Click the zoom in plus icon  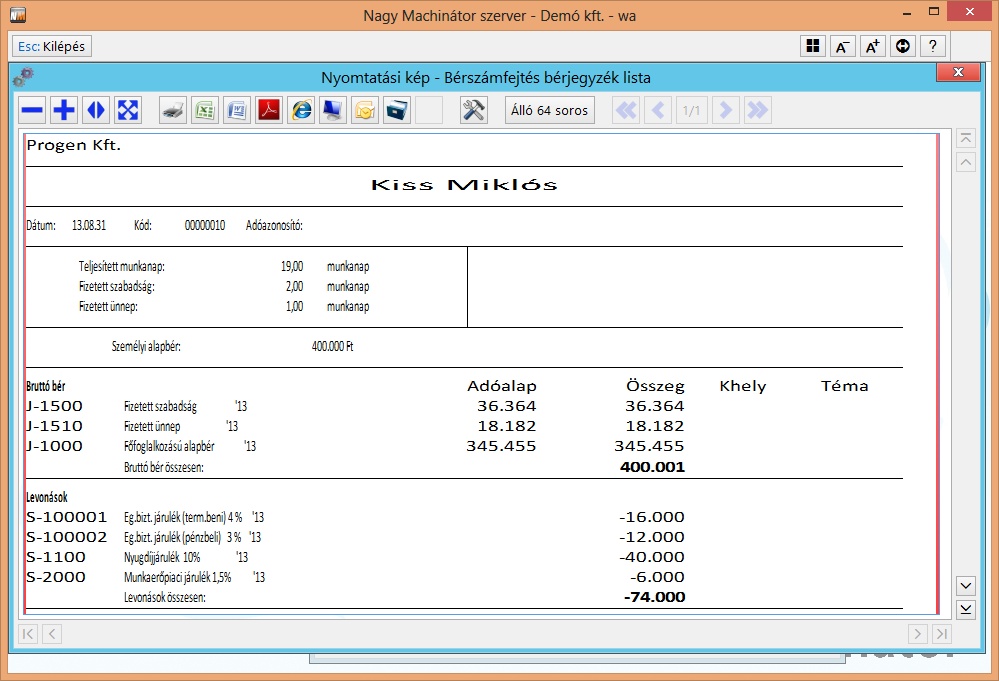[65, 110]
